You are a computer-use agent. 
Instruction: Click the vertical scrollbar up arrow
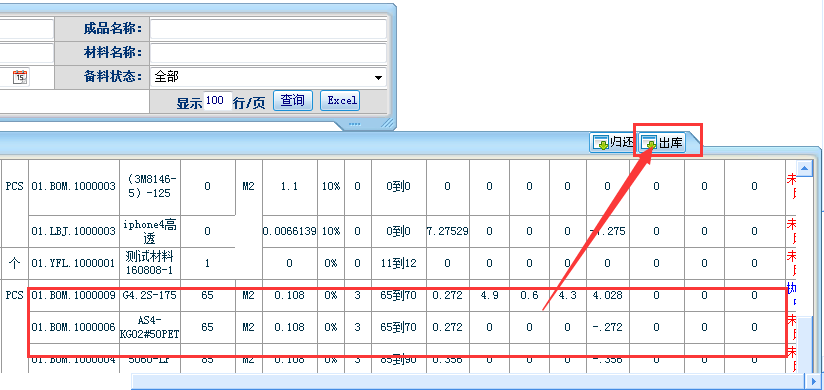[804, 169]
